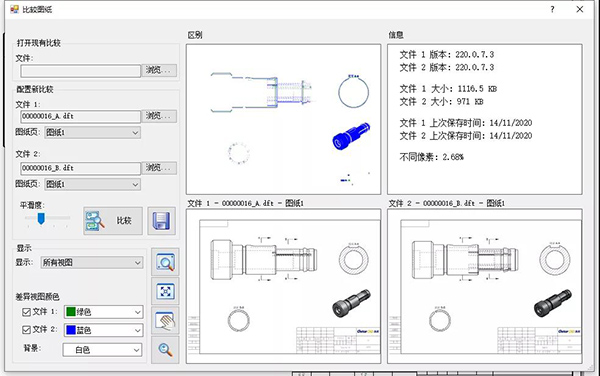The width and height of the screenshot is (600, 376).
Task: Expand the 显示 所有视图 dropdown
Action: click(x=92, y=262)
